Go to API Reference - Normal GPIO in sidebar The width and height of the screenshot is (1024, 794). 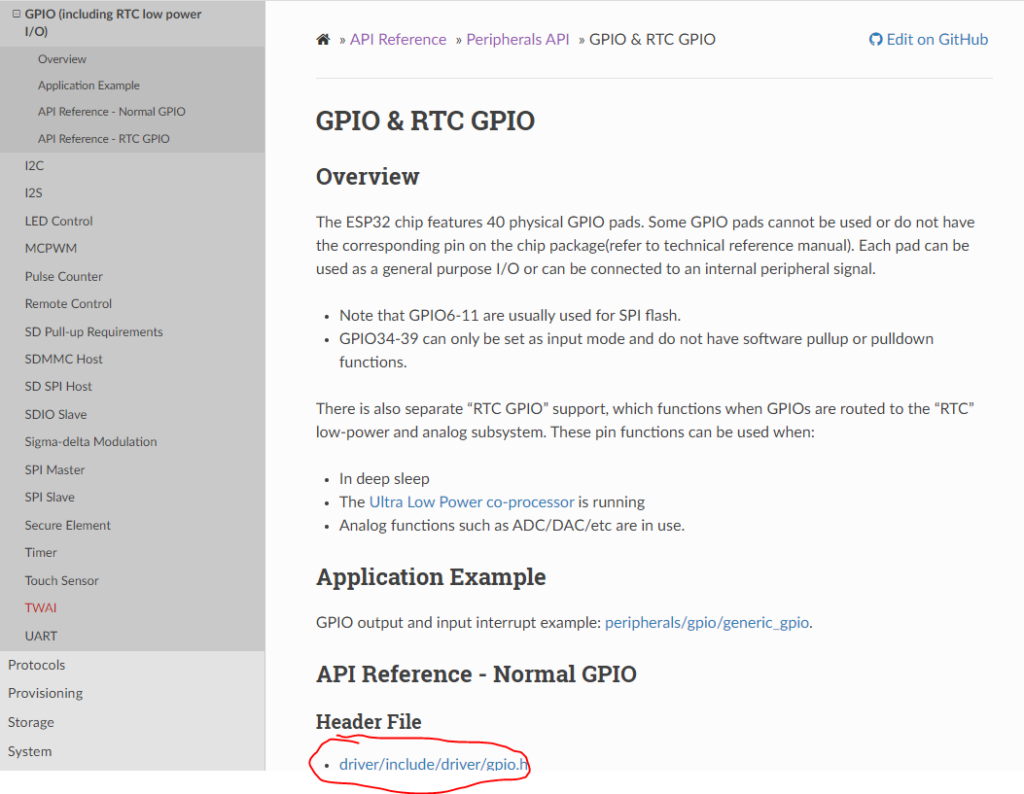coord(112,112)
